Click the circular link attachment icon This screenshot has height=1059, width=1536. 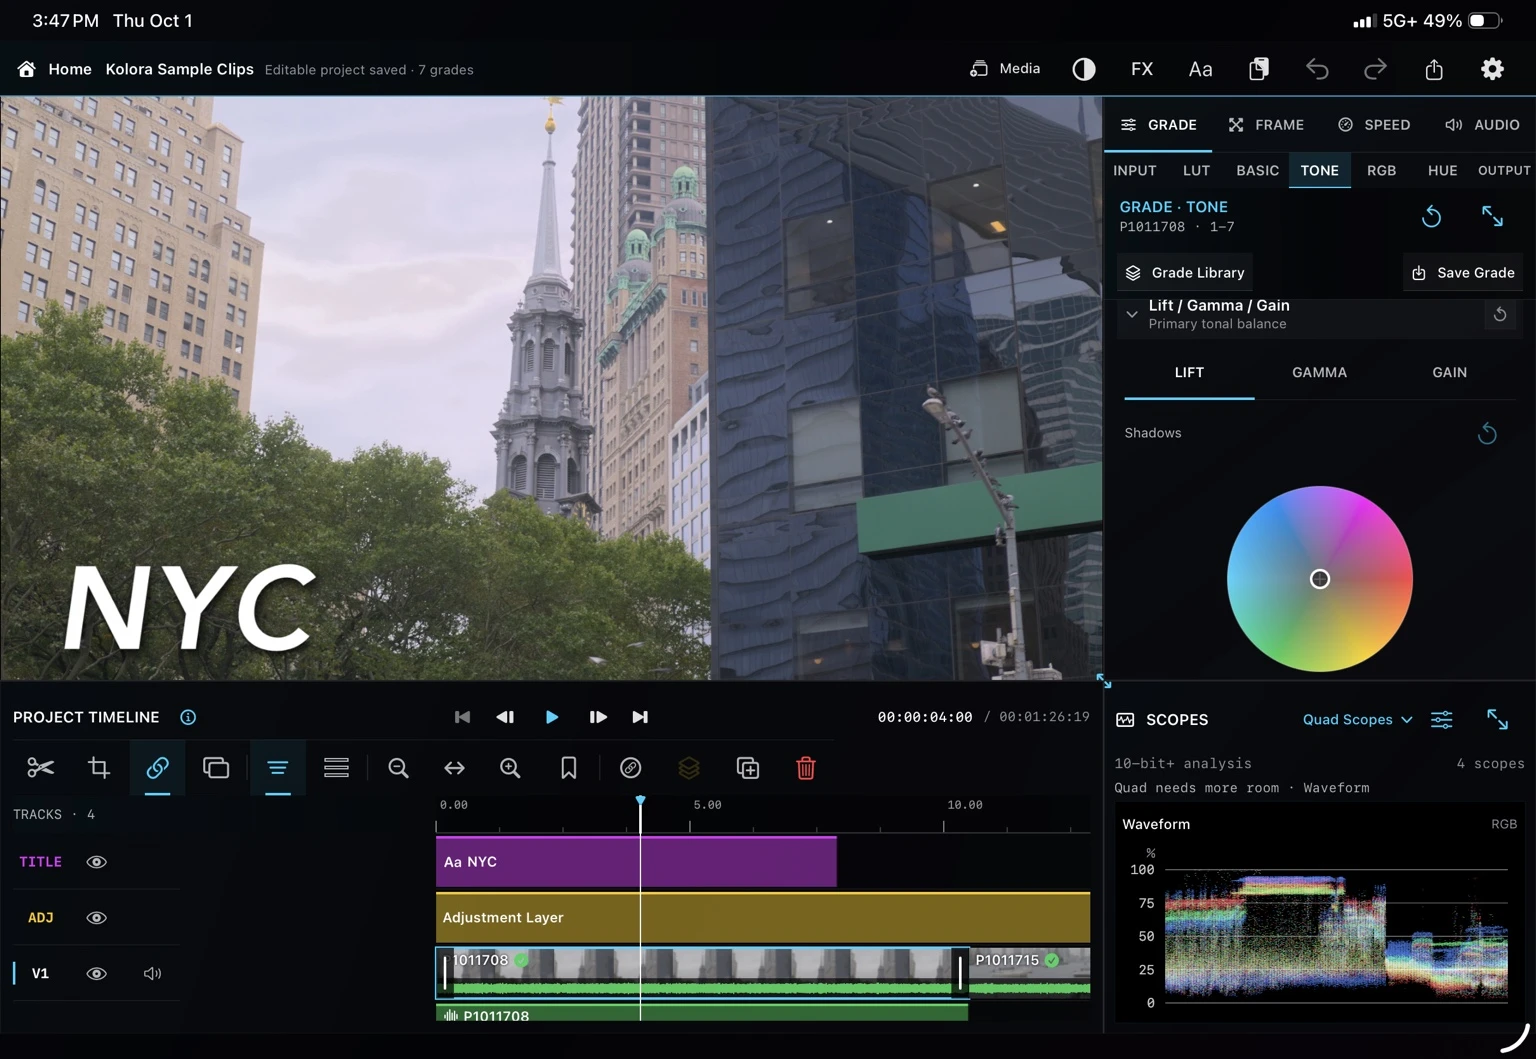pyautogui.click(x=630, y=768)
